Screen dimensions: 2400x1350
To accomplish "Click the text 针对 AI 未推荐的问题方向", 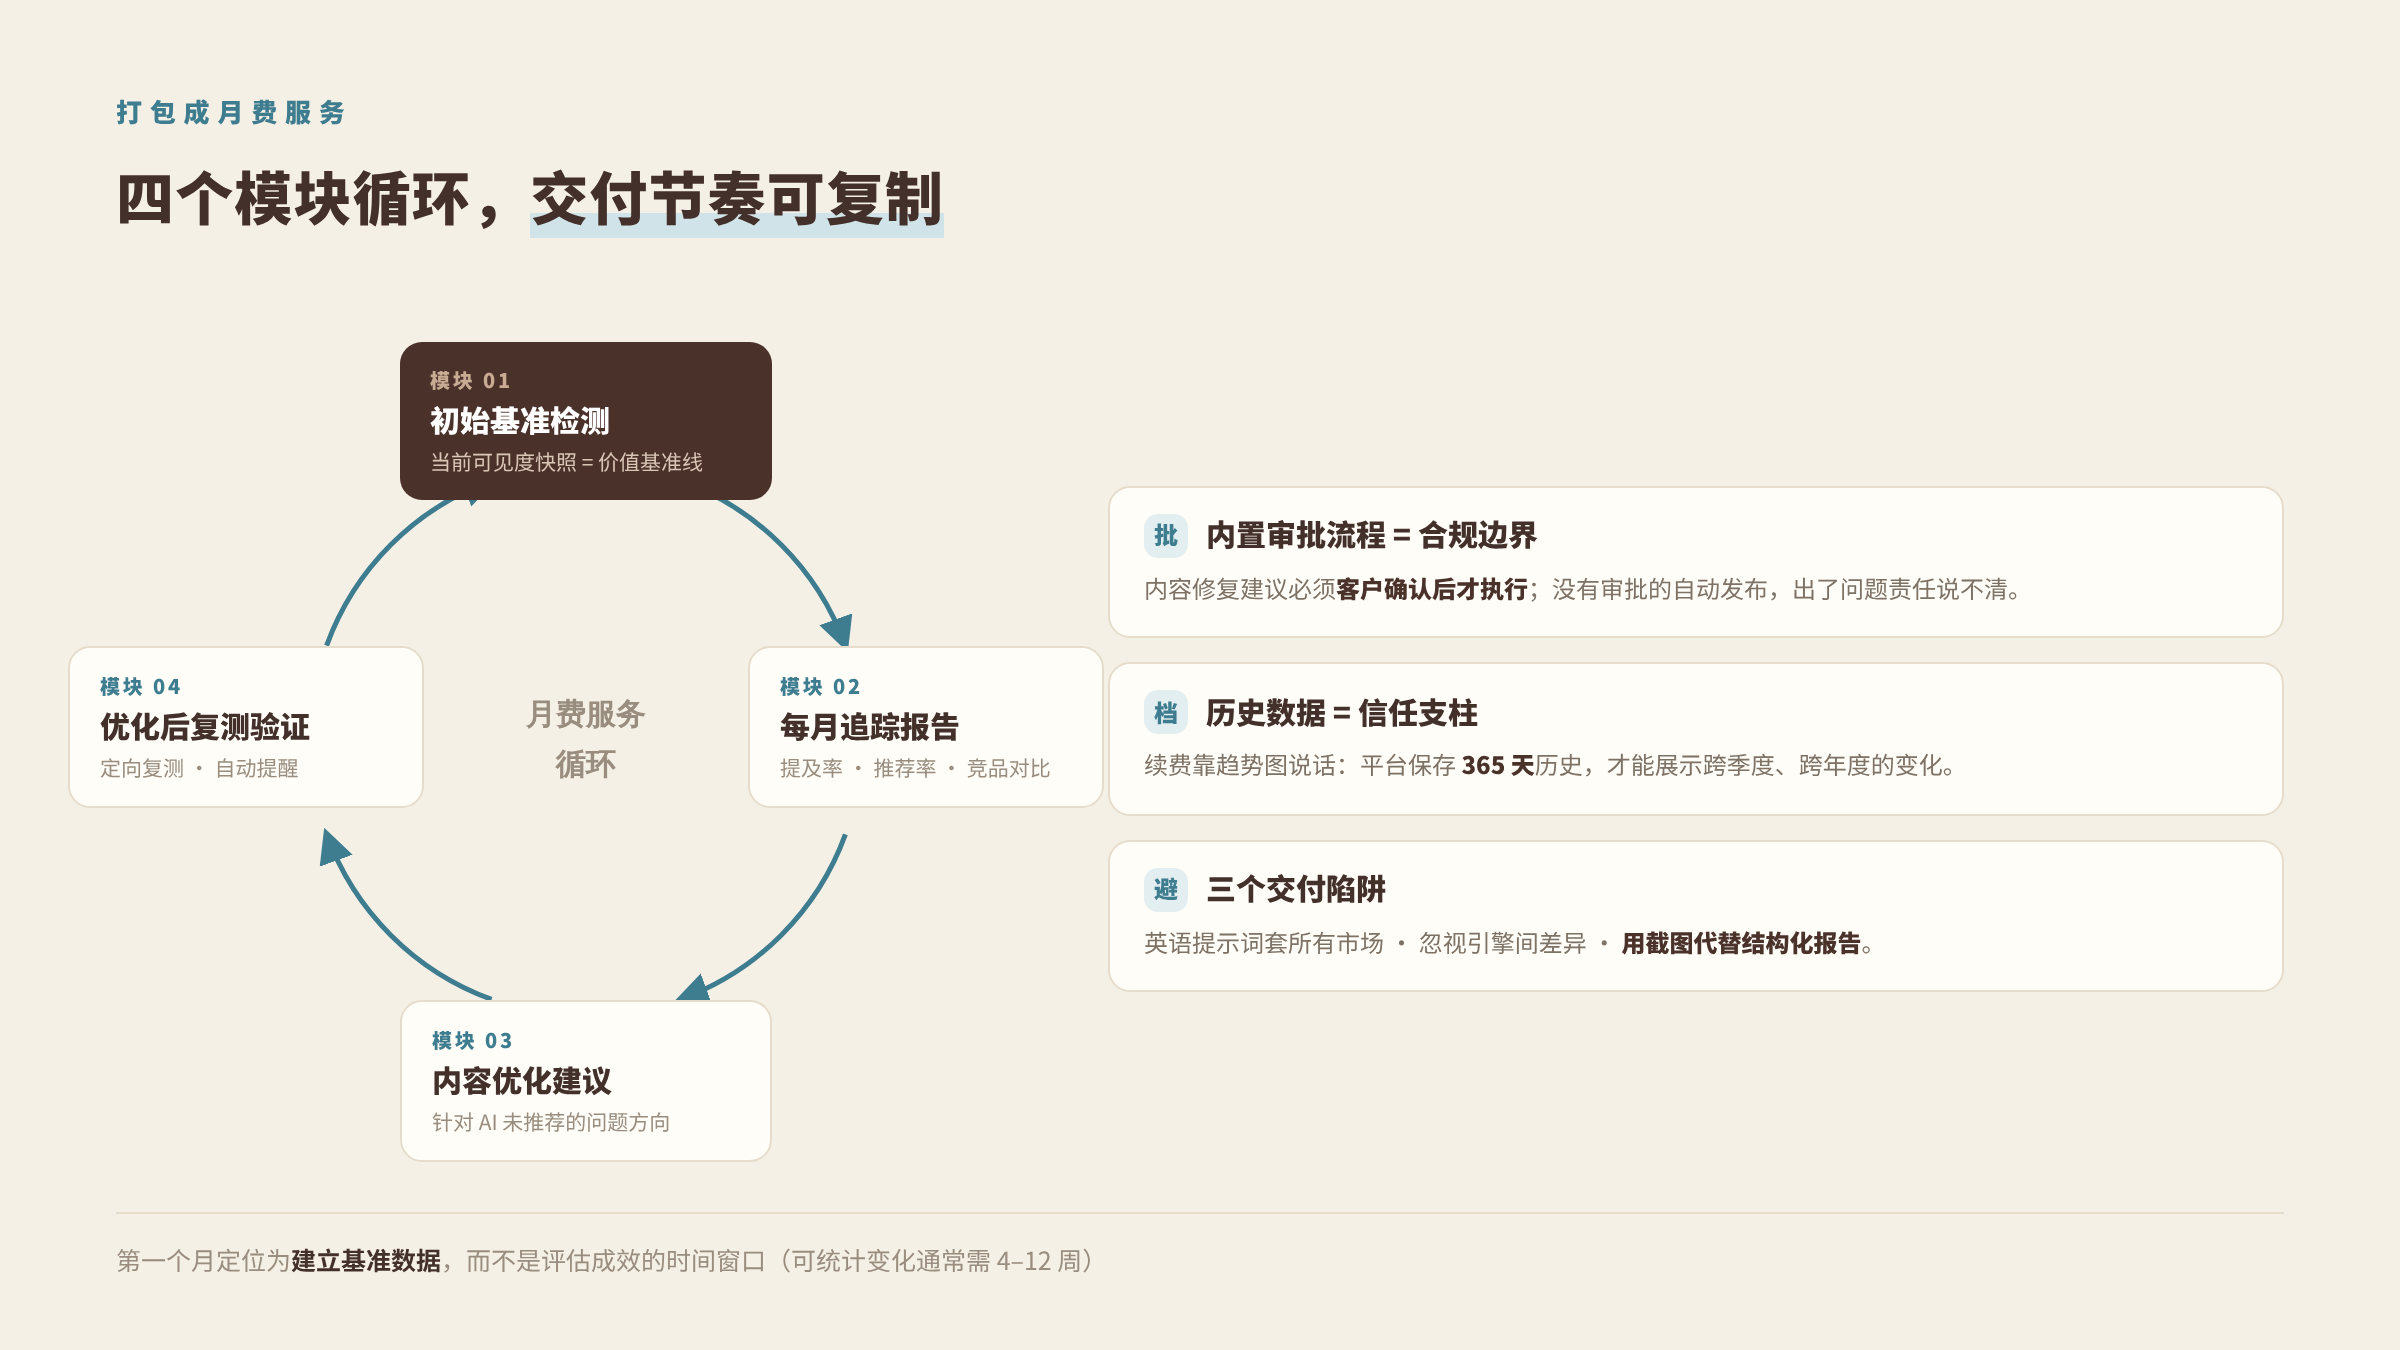I will [x=551, y=1122].
